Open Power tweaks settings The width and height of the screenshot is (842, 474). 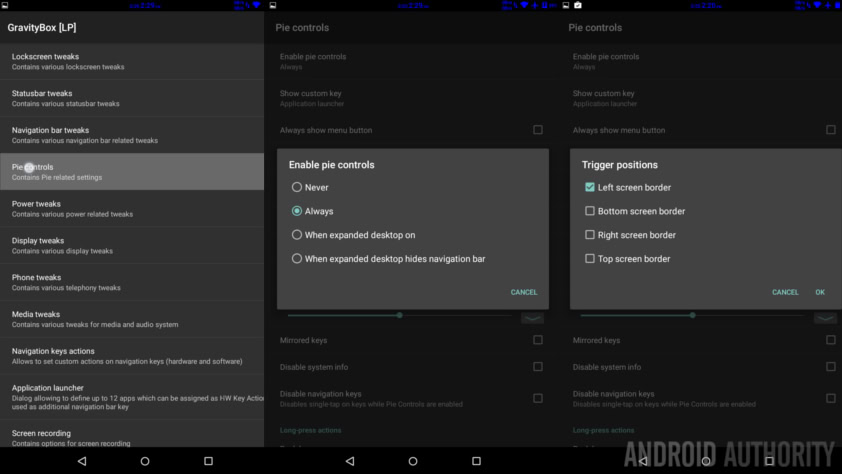pos(132,208)
